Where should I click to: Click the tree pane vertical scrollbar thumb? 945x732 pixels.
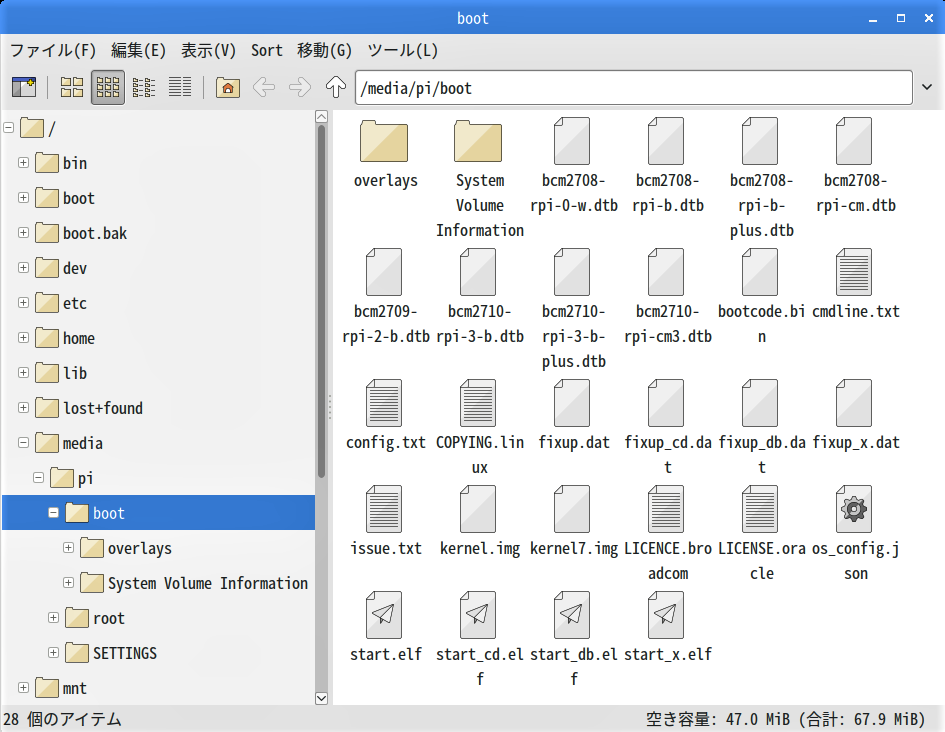[x=322, y=301]
